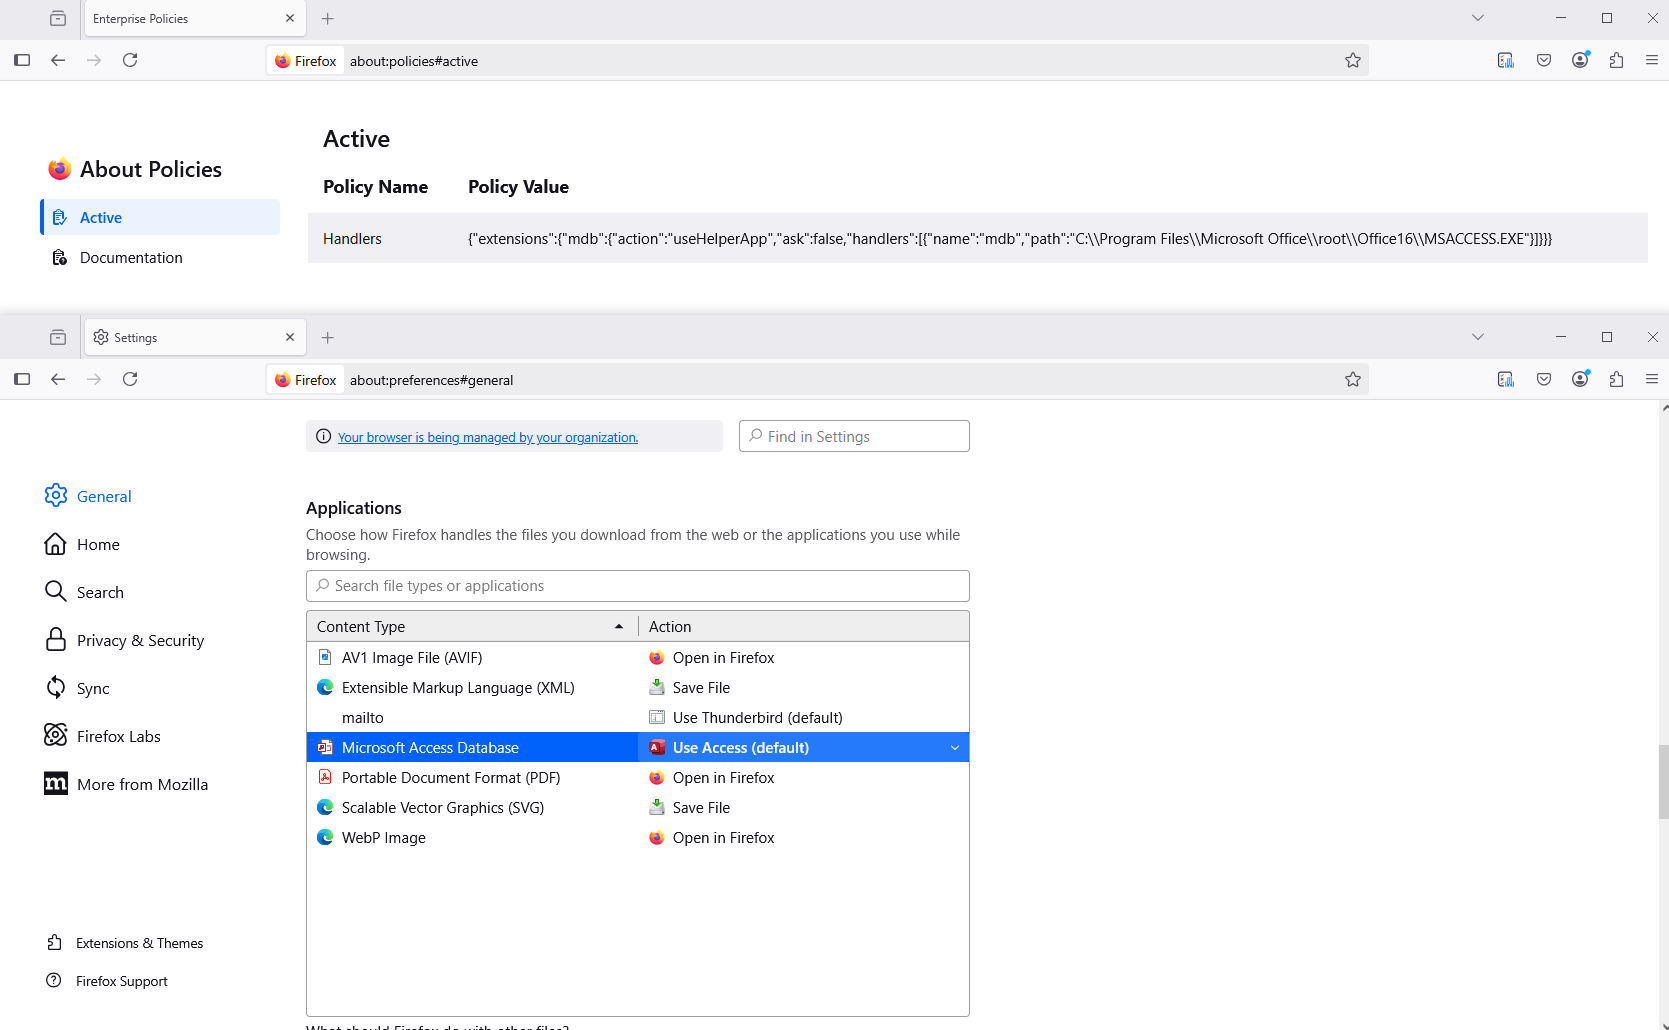Select Scalable Vector Graphics (SVG) row
Image resolution: width=1669 pixels, height=1030 pixels.
pyautogui.click(x=638, y=807)
